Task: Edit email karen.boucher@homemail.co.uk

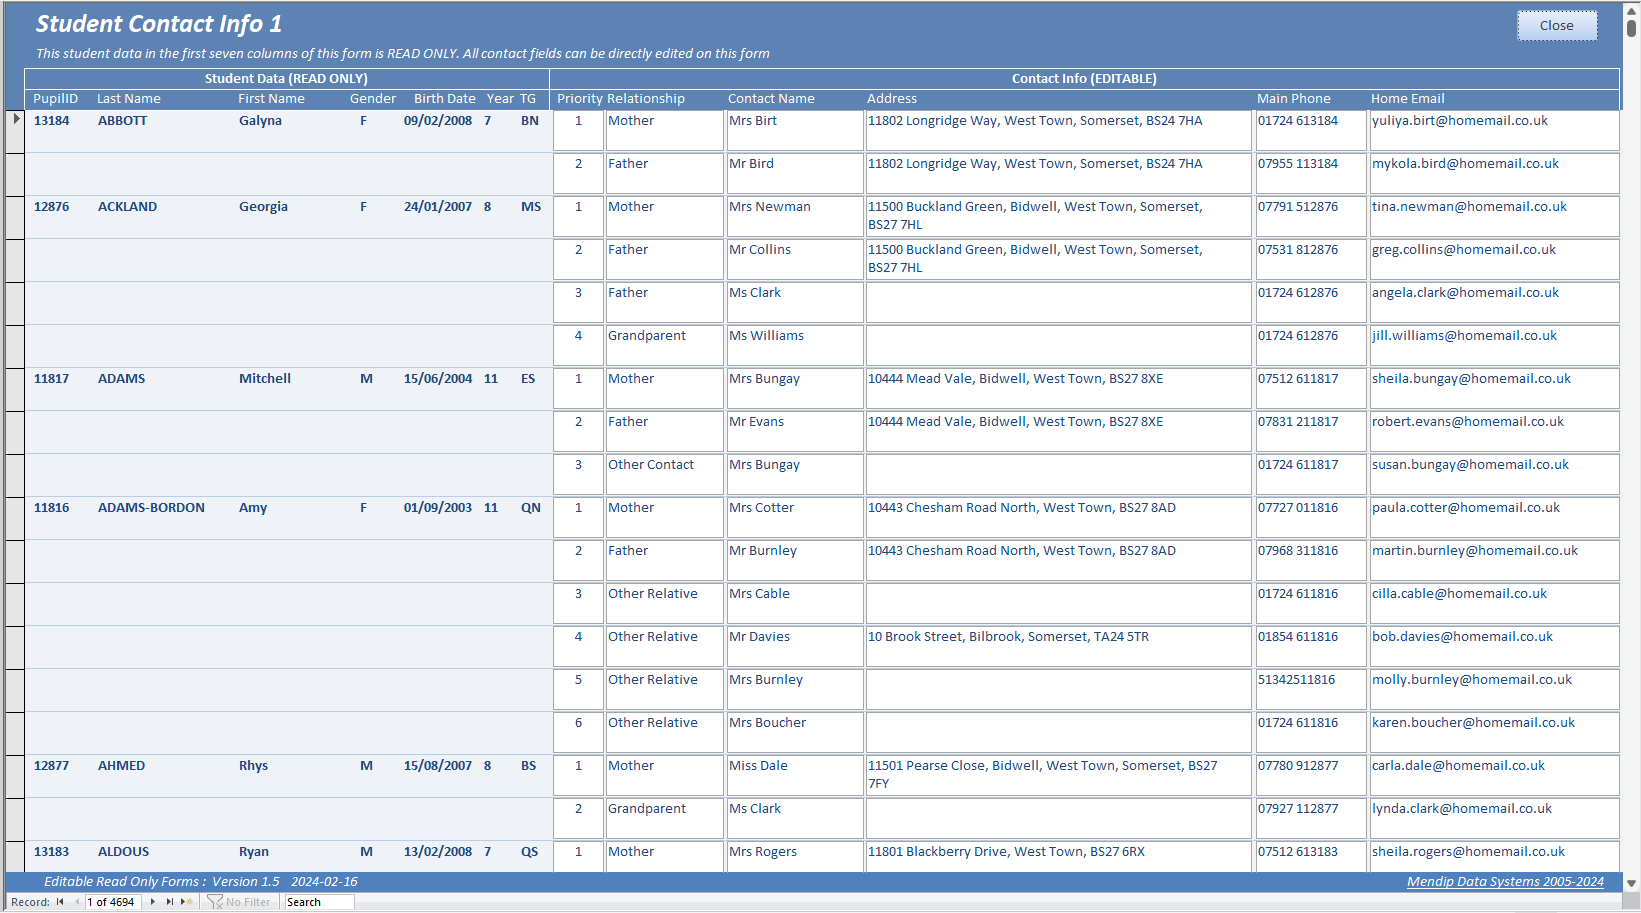Action: tap(1494, 733)
